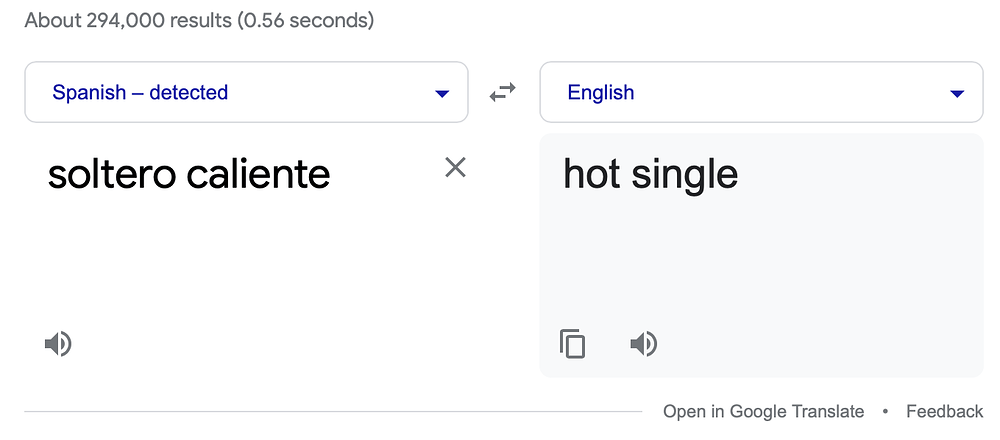This screenshot has width=1000, height=440.
Task: Copy the translation to clipboard
Action: [x=572, y=344]
